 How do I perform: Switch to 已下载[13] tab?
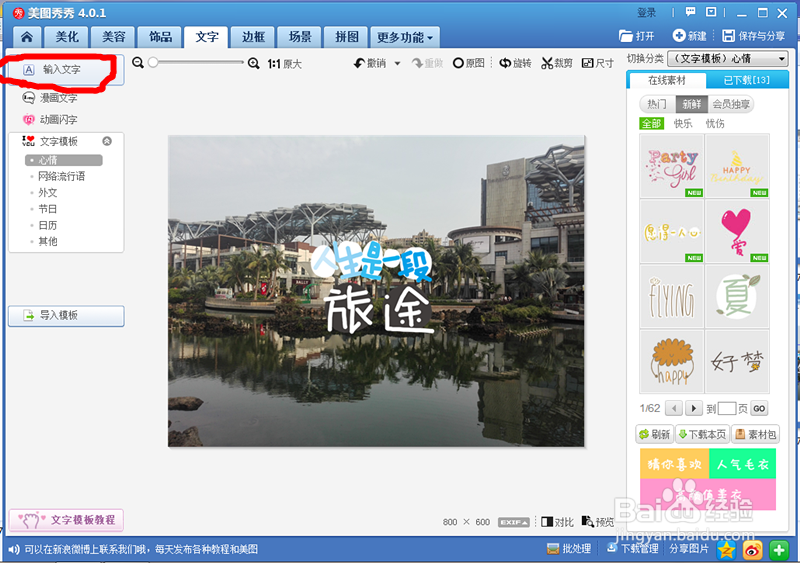pyautogui.click(x=746, y=80)
